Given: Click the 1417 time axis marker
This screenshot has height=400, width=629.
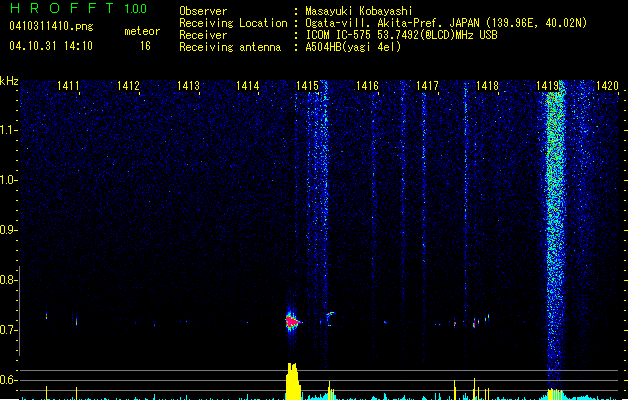Looking at the screenshot, I should [427, 85].
